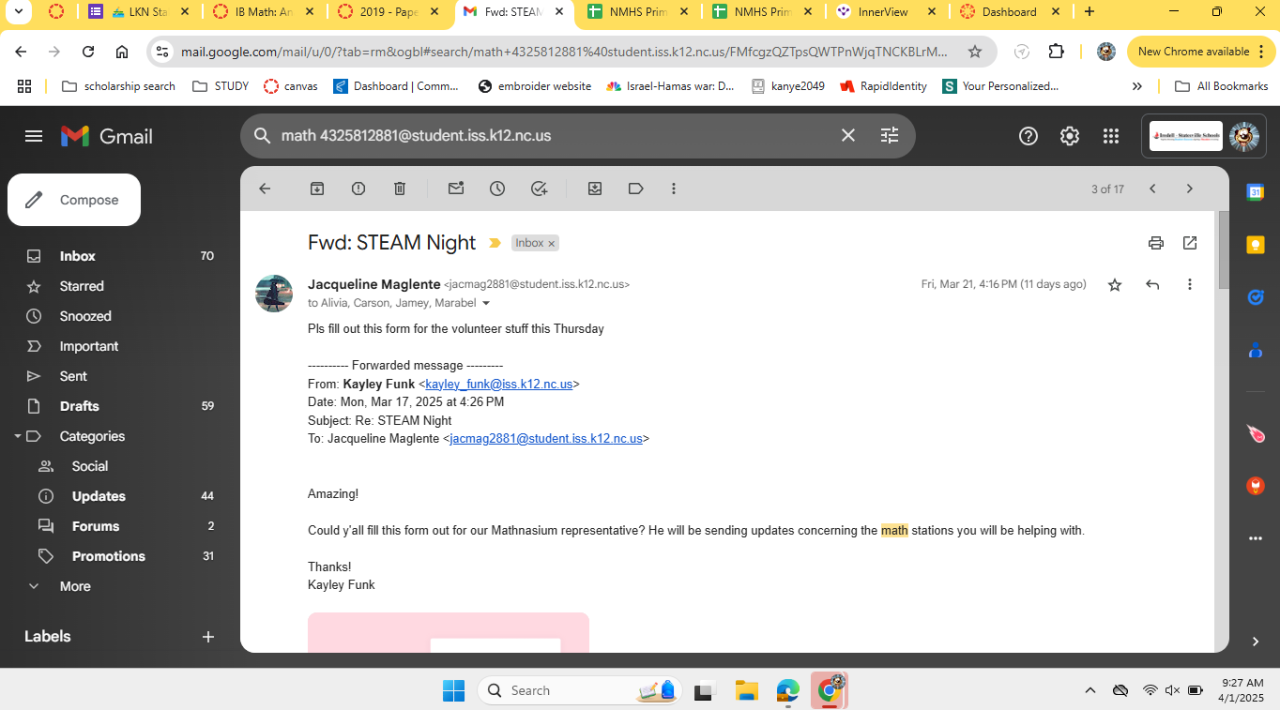Compose a new email
This screenshot has height=710, width=1280.
pyautogui.click(x=74, y=200)
